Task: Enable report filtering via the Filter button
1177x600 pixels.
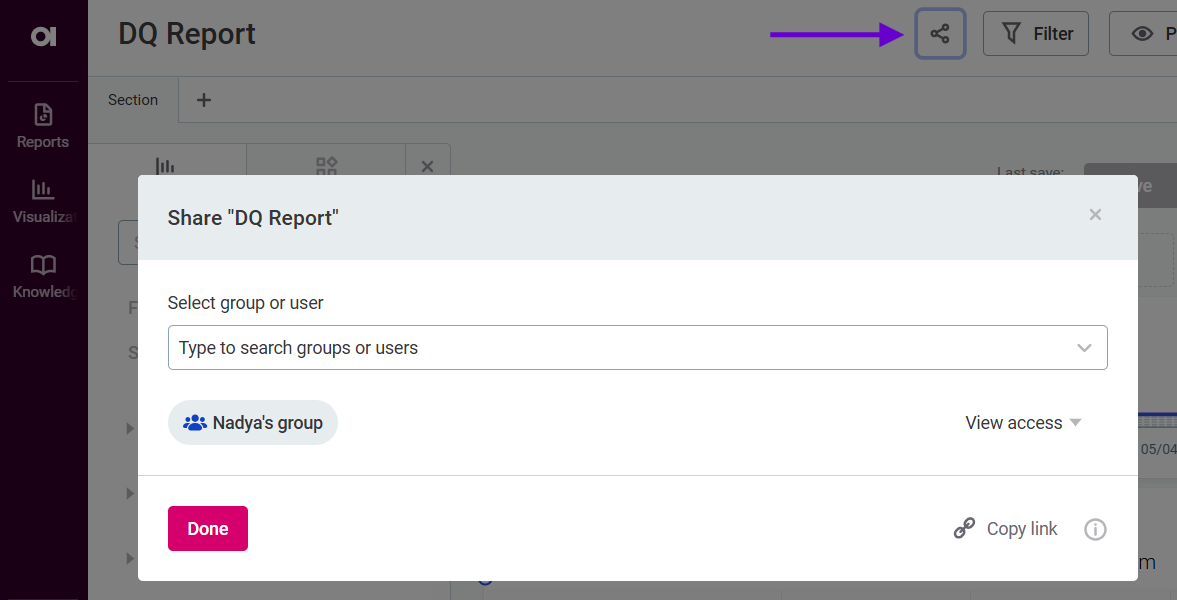Action: click(x=1035, y=33)
